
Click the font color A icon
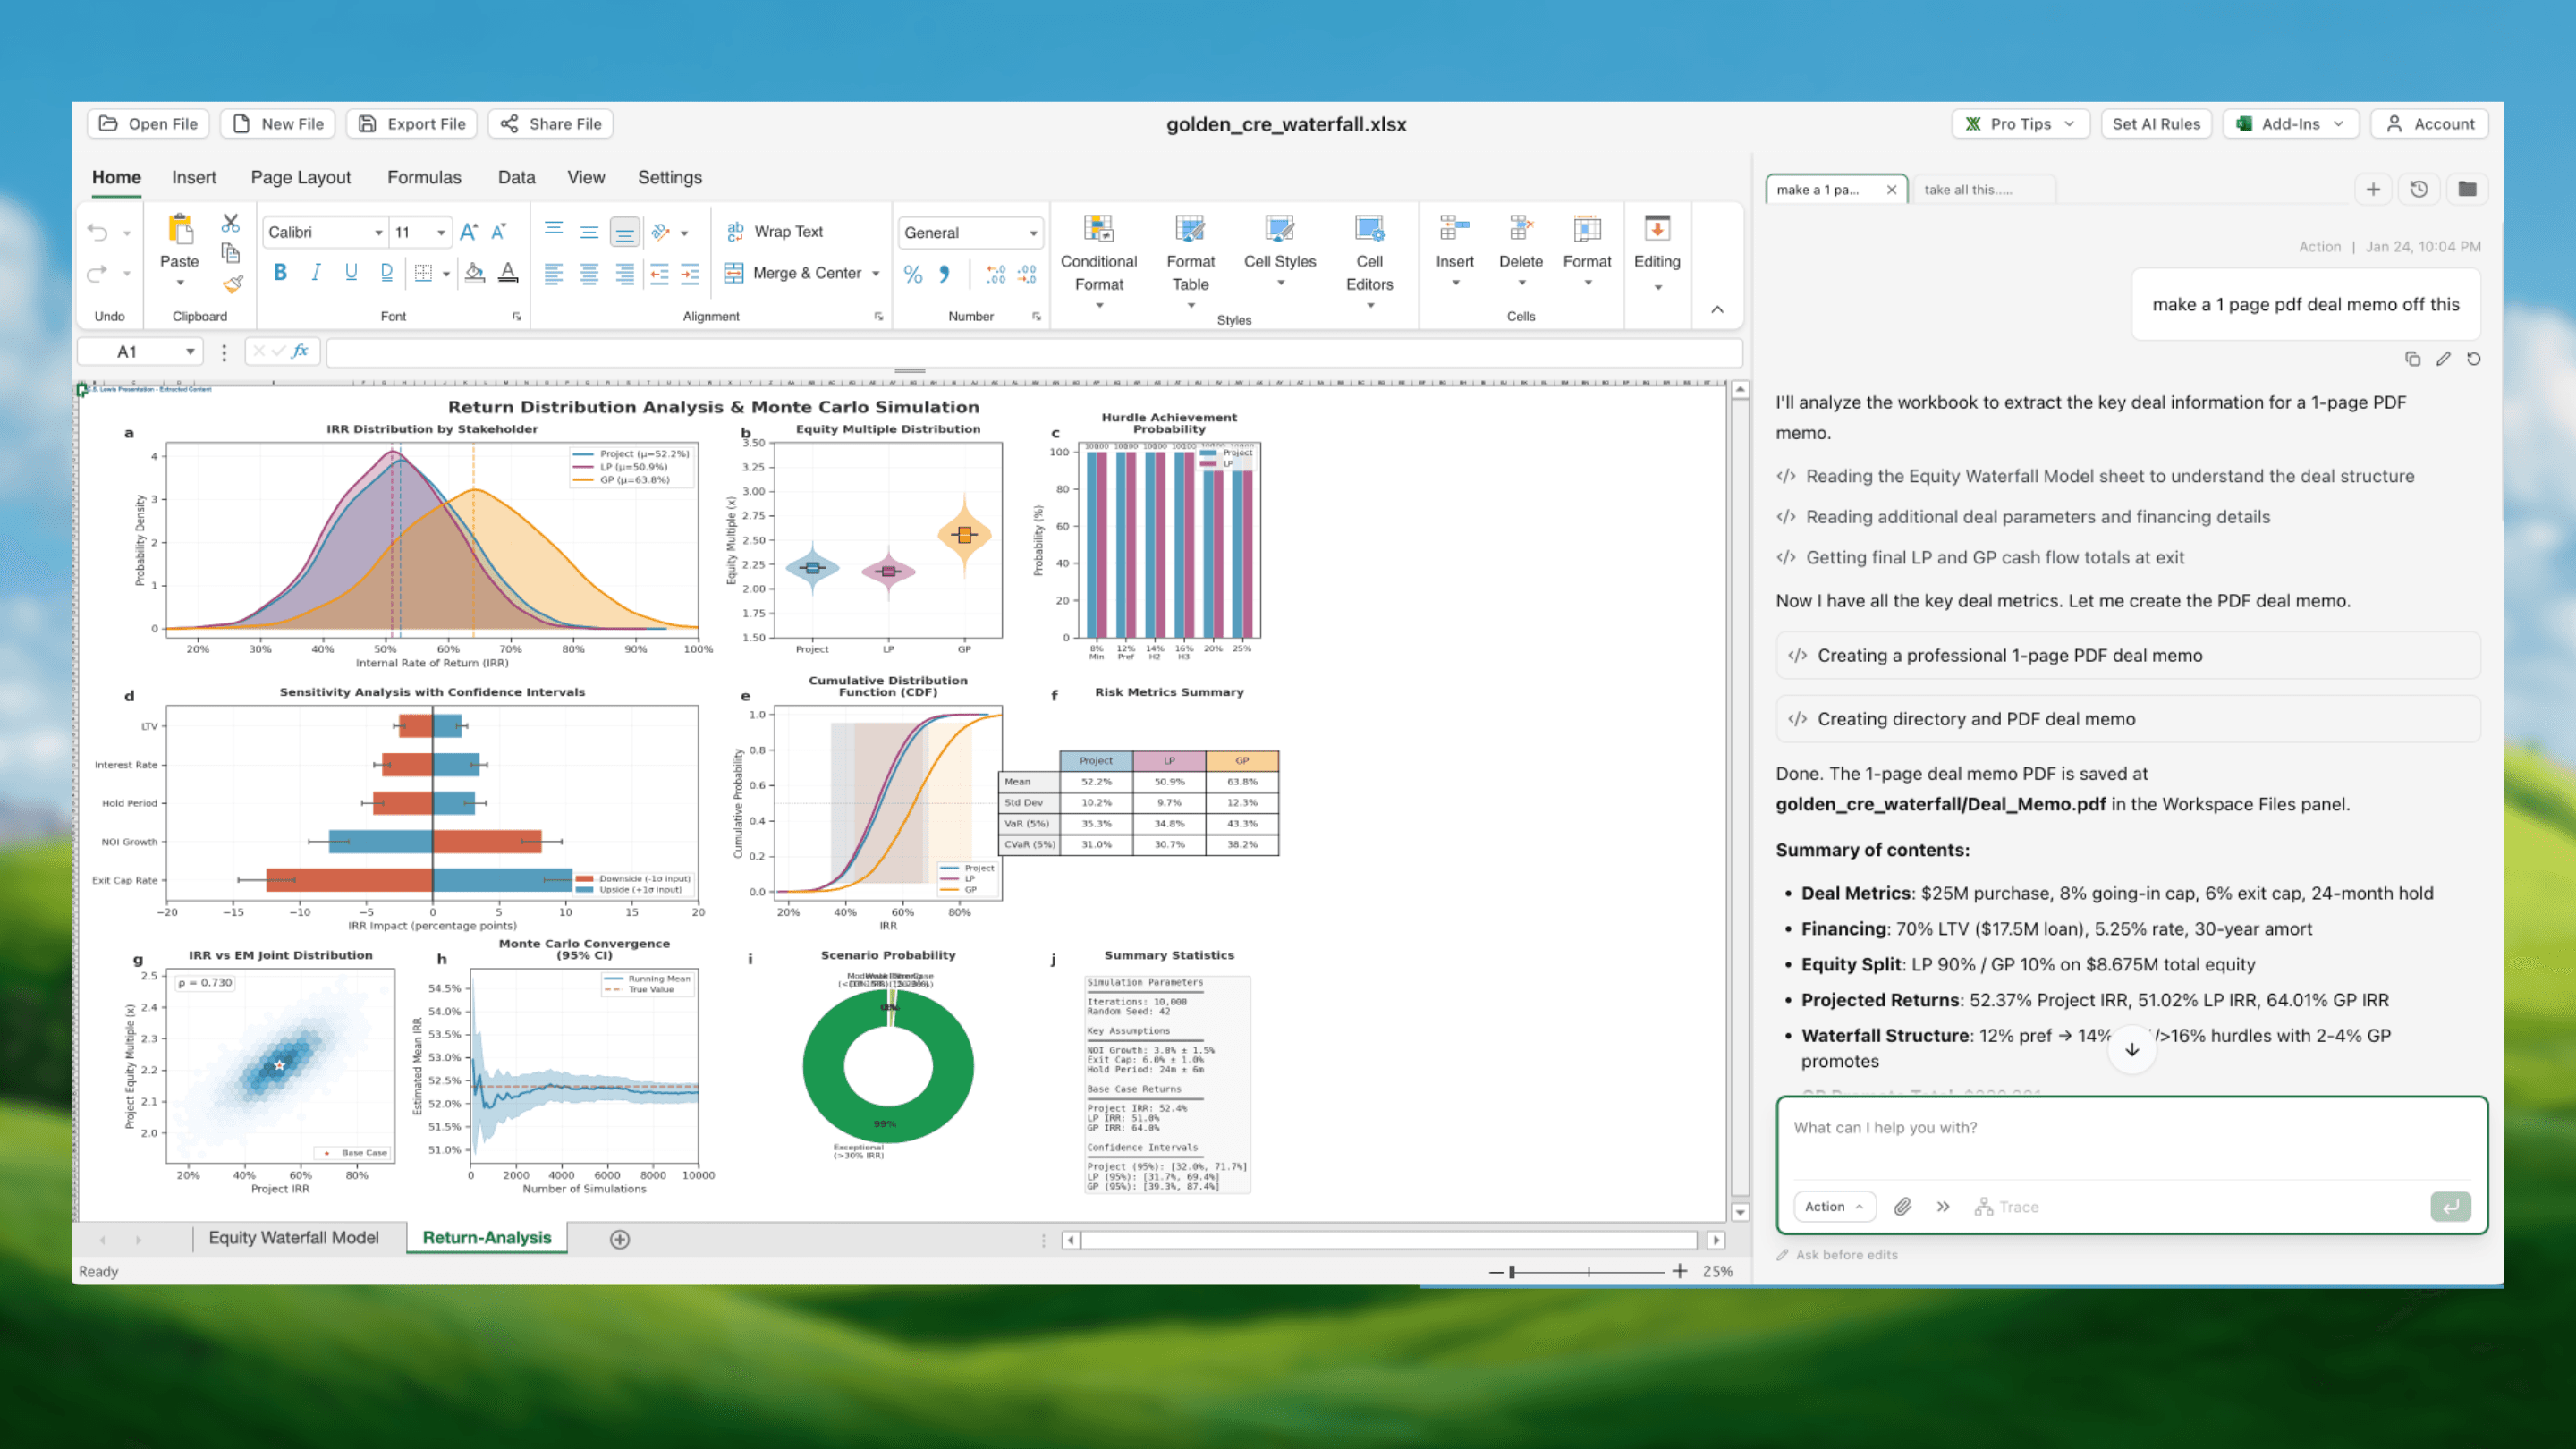coord(508,272)
